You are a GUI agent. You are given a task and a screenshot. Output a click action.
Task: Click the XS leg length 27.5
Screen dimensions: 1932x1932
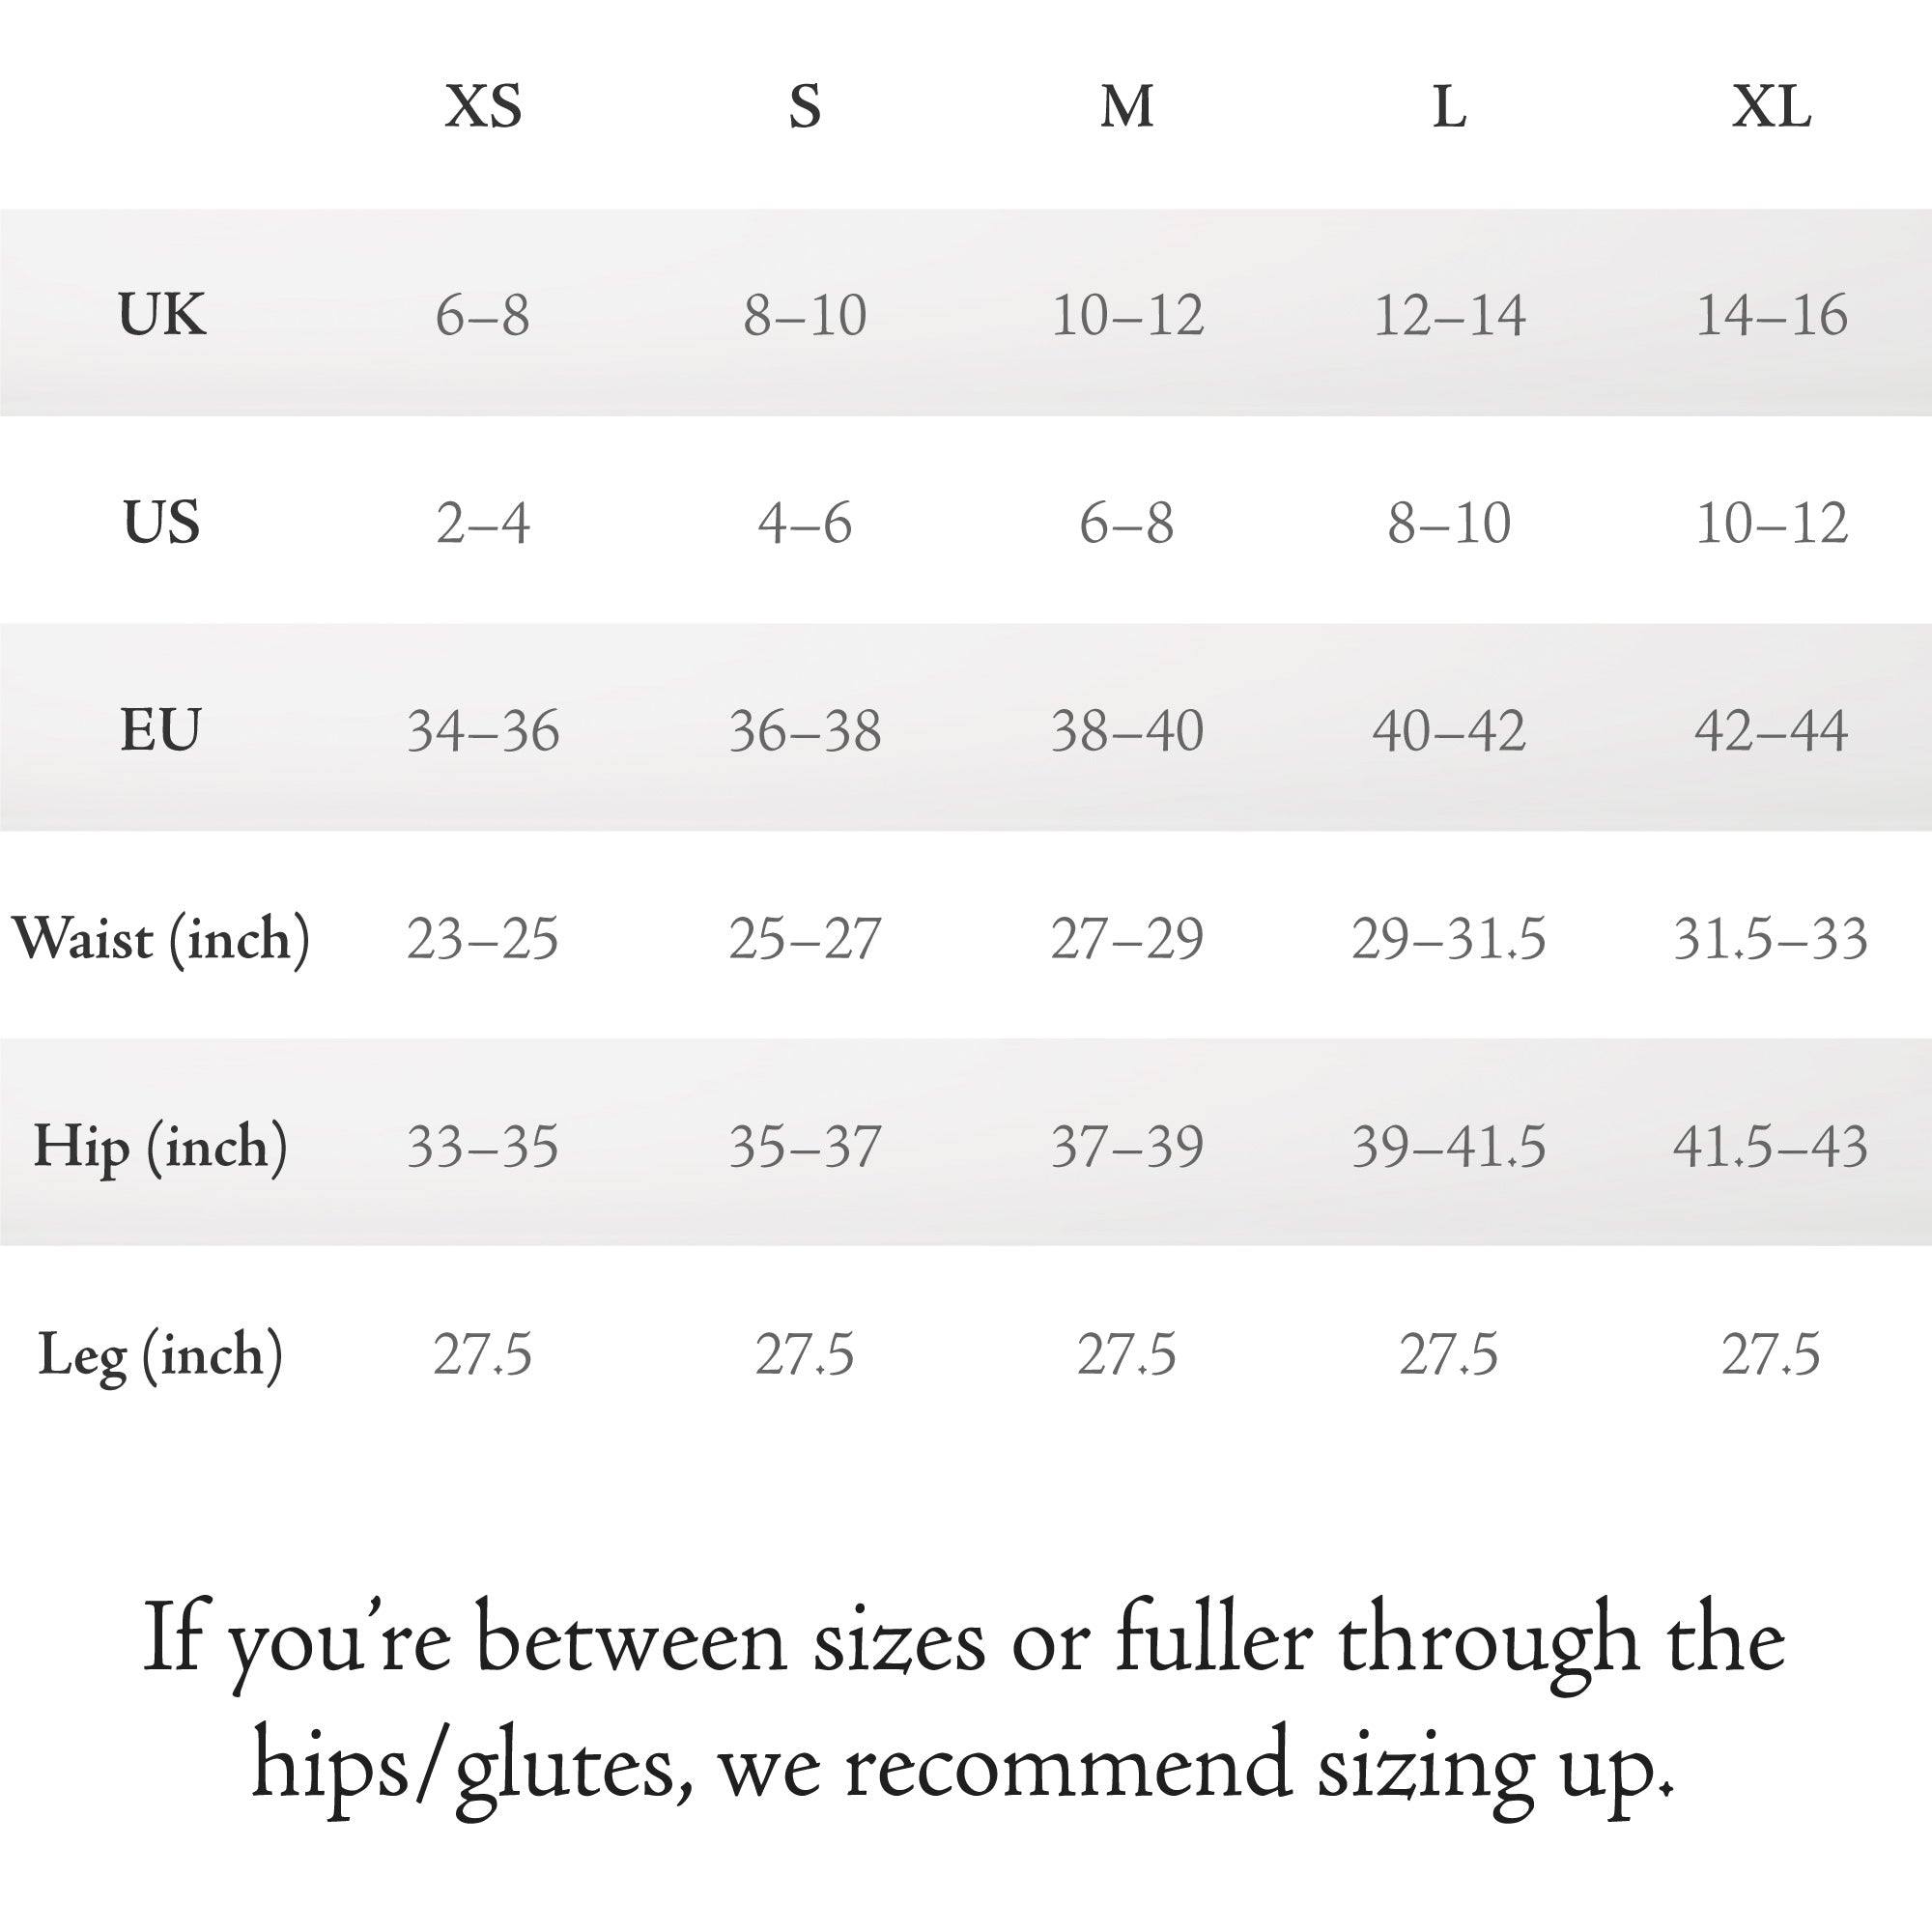[483, 1355]
